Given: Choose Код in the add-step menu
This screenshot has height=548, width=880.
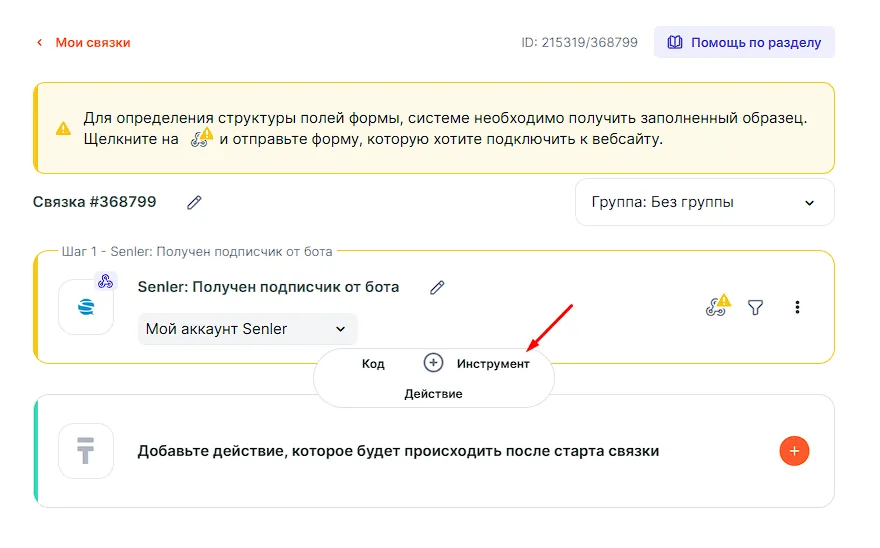Looking at the screenshot, I should (x=373, y=364).
